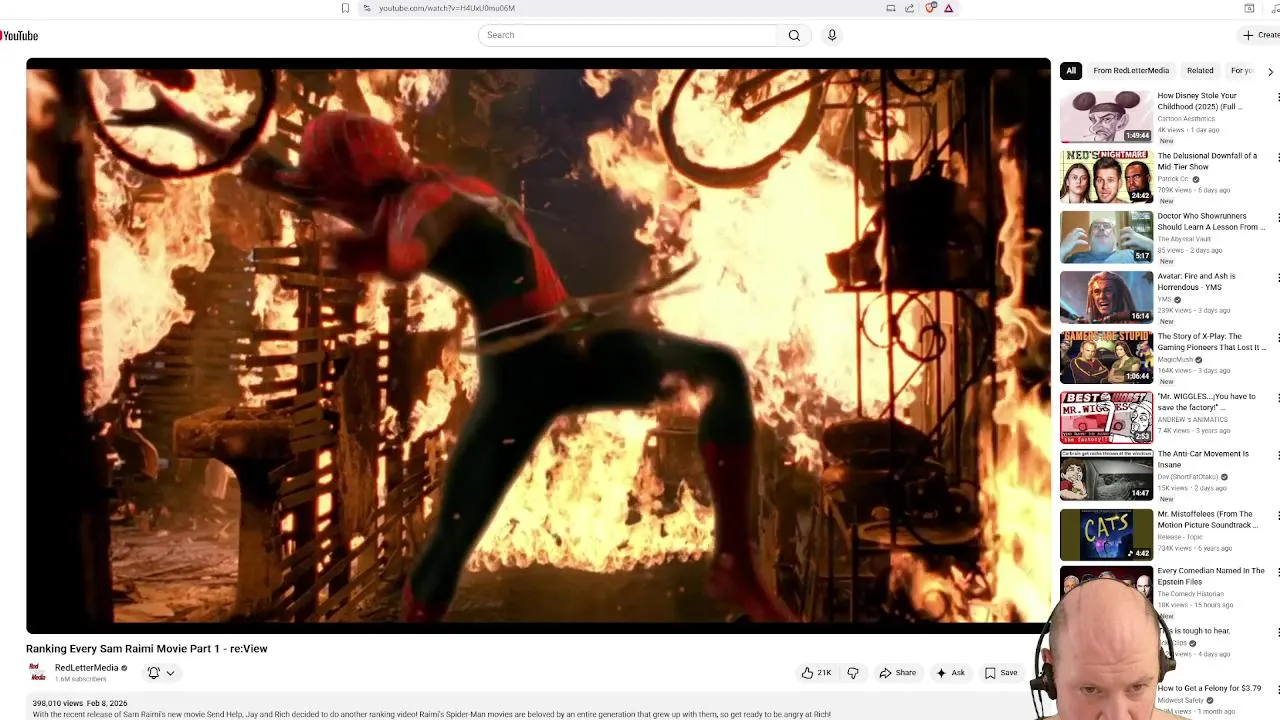Open How Disney Stole Your Childhood thumbnail
The image size is (1280, 720).
click(1106, 117)
